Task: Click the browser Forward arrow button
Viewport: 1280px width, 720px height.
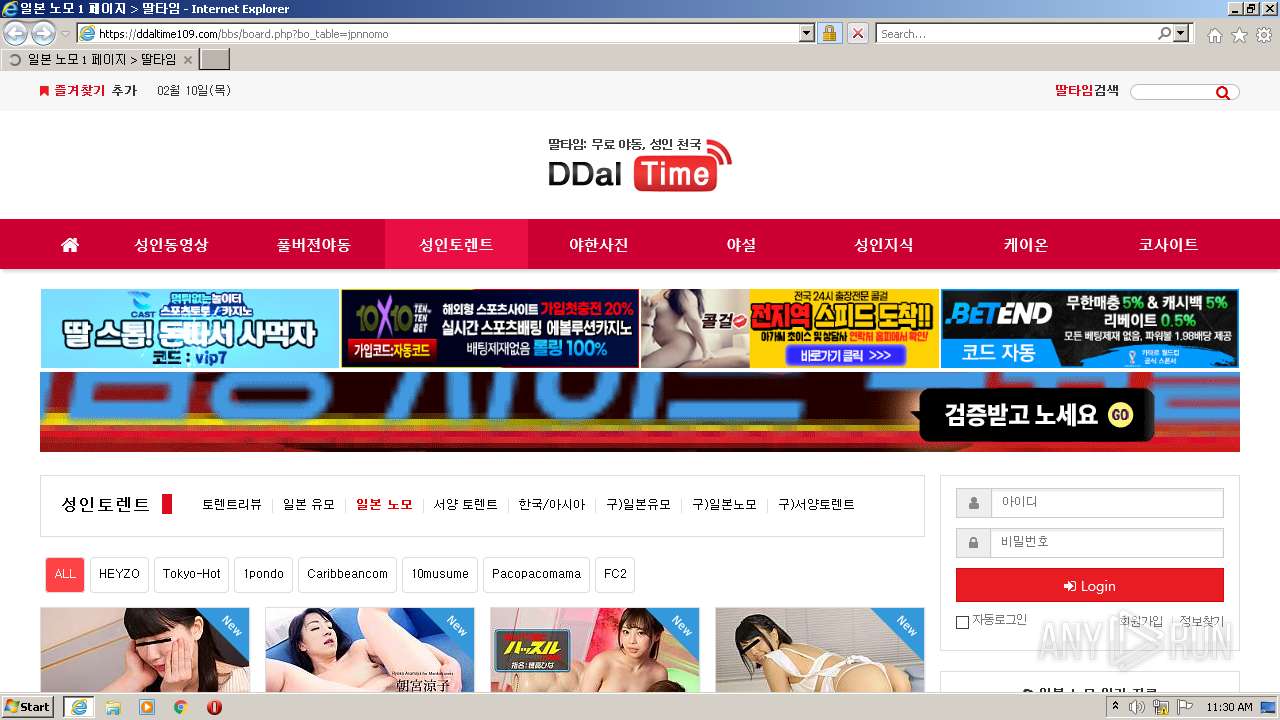Action: click(43, 33)
